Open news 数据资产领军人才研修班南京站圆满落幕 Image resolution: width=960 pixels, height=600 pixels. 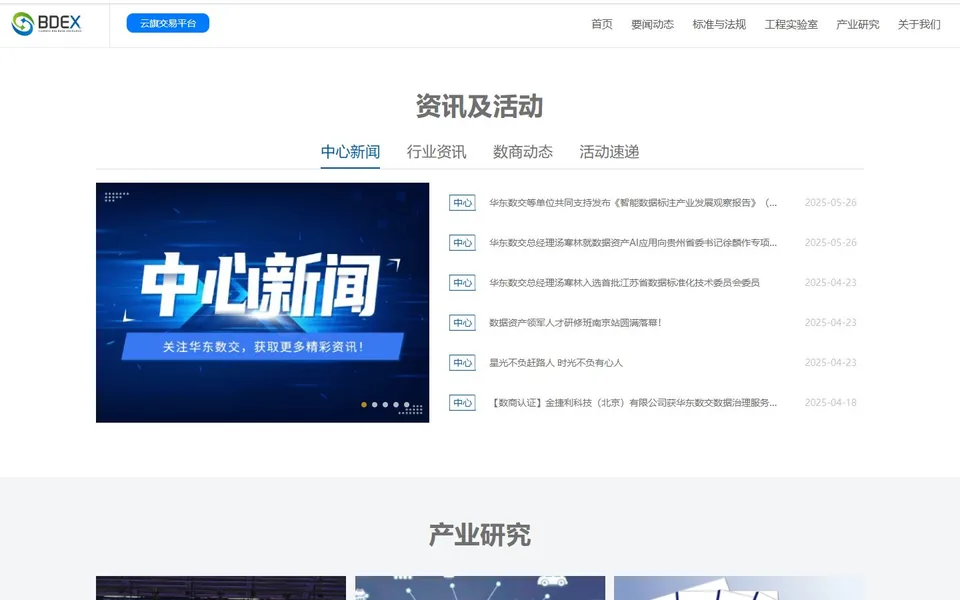575,323
